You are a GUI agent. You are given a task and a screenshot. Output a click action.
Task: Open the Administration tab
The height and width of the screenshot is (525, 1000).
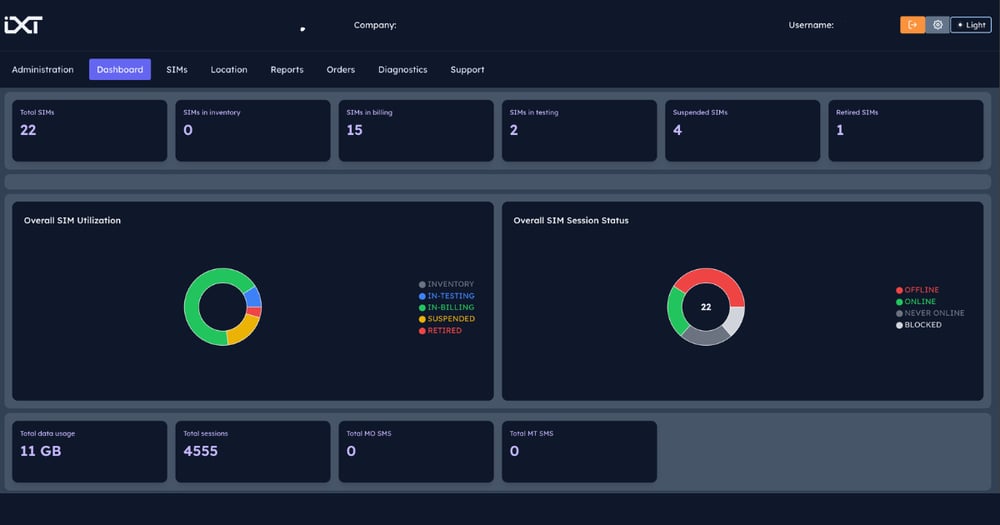(x=43, y=70)
